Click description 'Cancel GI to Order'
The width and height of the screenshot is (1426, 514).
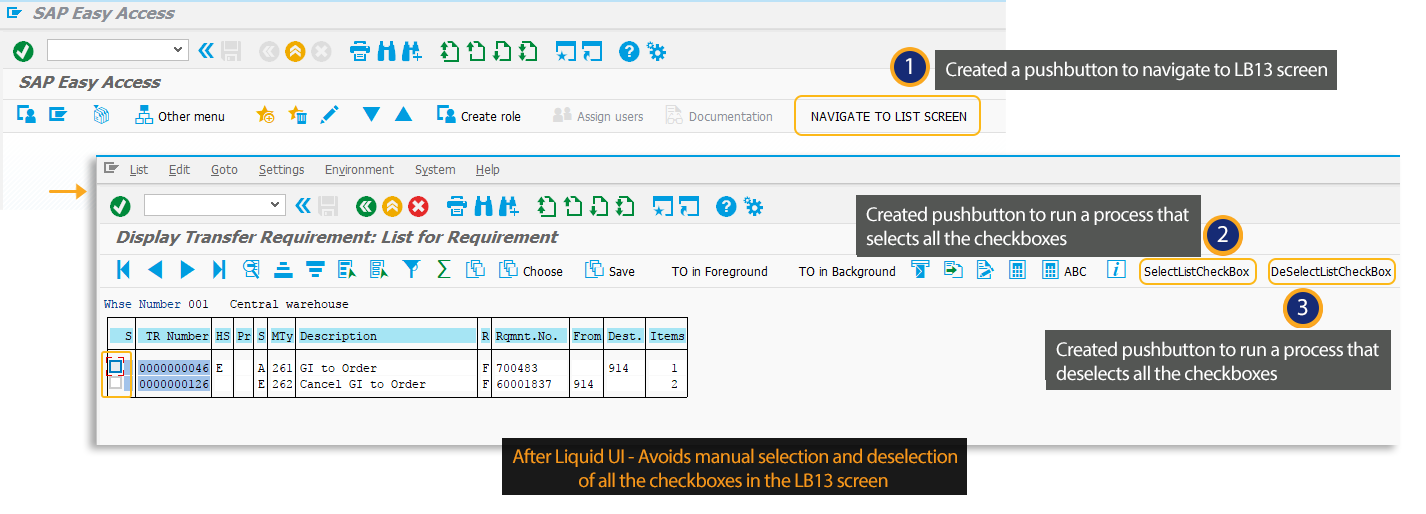tap(363, 384)
